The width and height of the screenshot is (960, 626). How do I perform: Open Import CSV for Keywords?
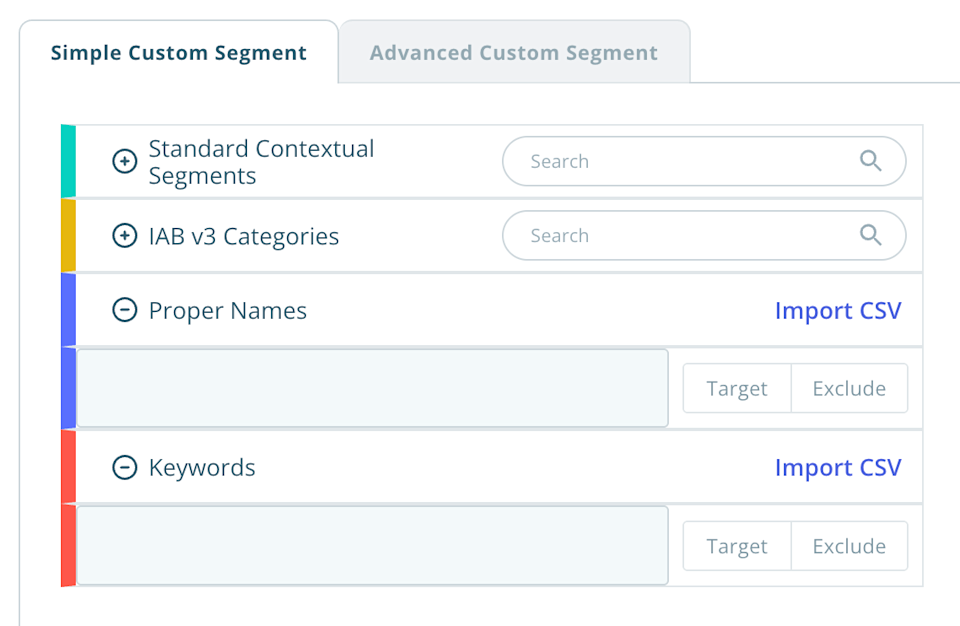coord(838,467)
